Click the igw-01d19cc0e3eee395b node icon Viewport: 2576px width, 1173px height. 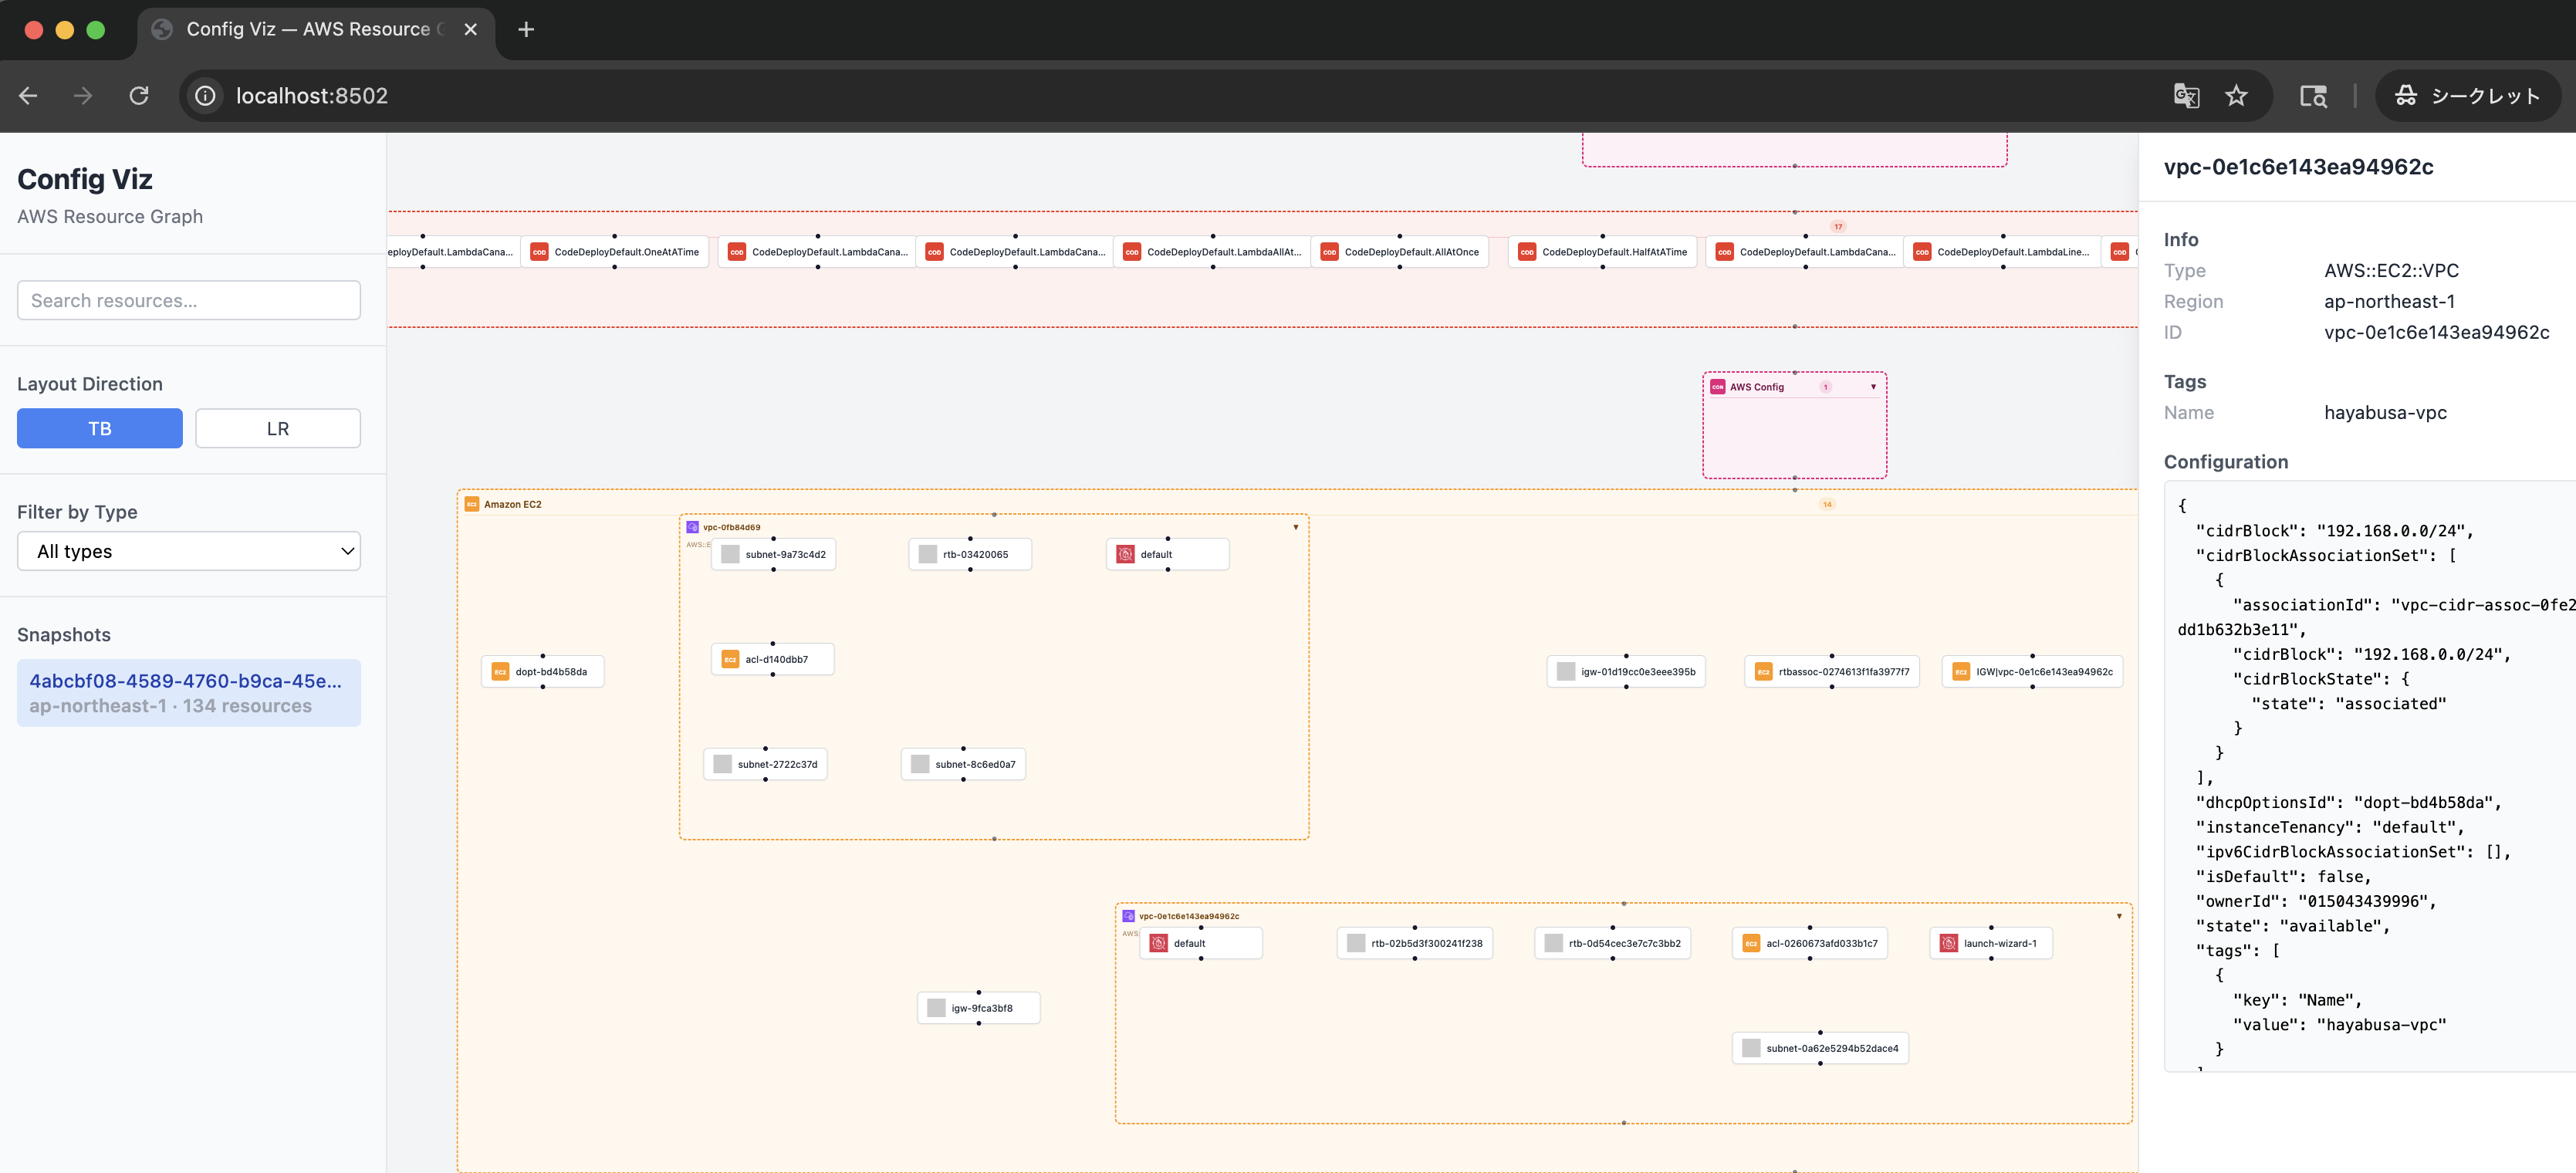[x=1566, y=672]
